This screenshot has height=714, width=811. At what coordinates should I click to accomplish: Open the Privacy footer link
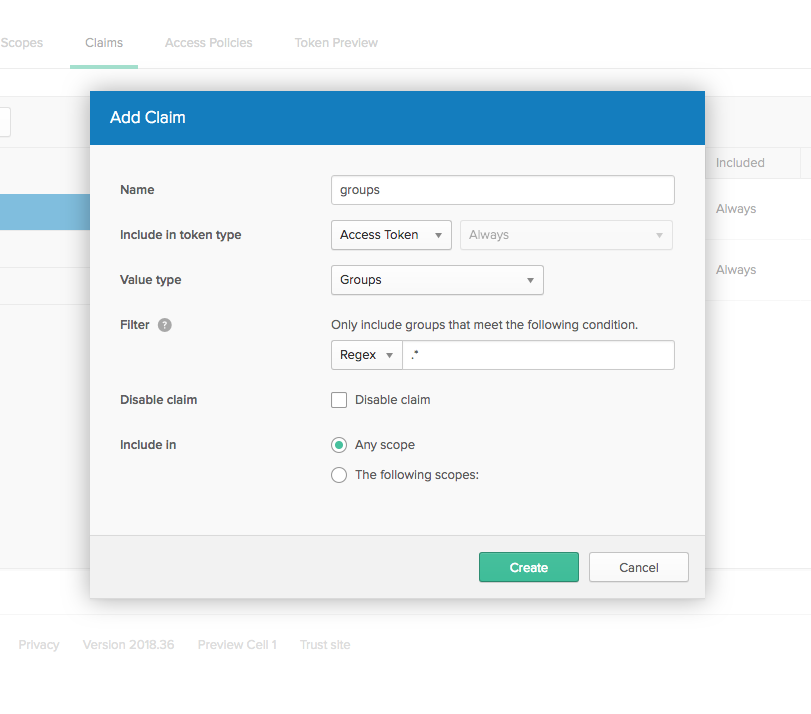[x=39, y=645]
